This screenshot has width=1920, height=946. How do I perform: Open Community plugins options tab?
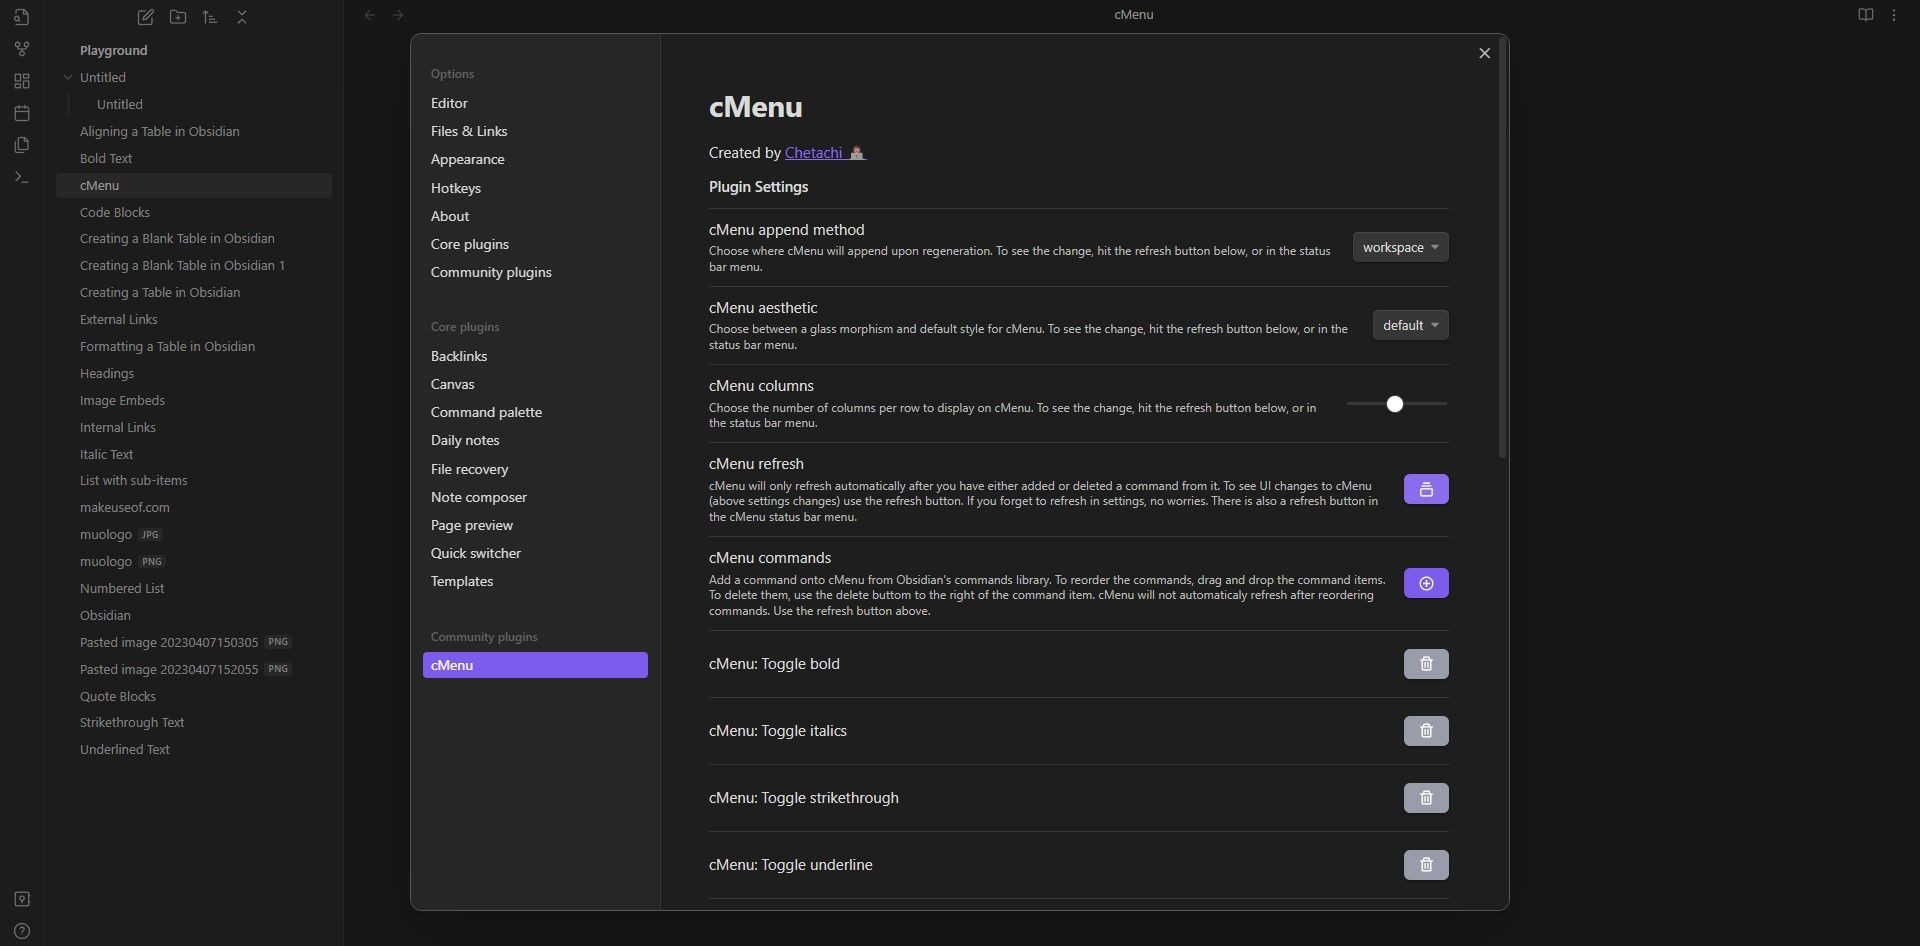[535, 272]
